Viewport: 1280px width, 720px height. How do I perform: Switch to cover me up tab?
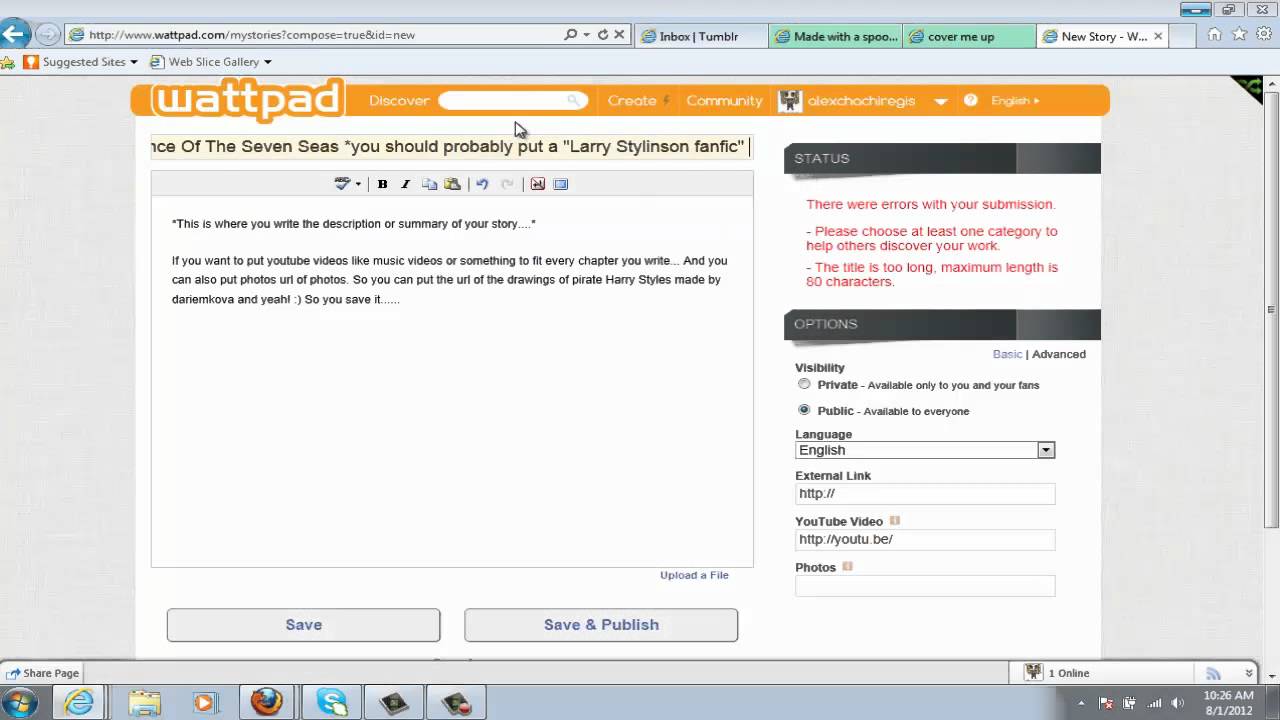[x=970, y=36]
